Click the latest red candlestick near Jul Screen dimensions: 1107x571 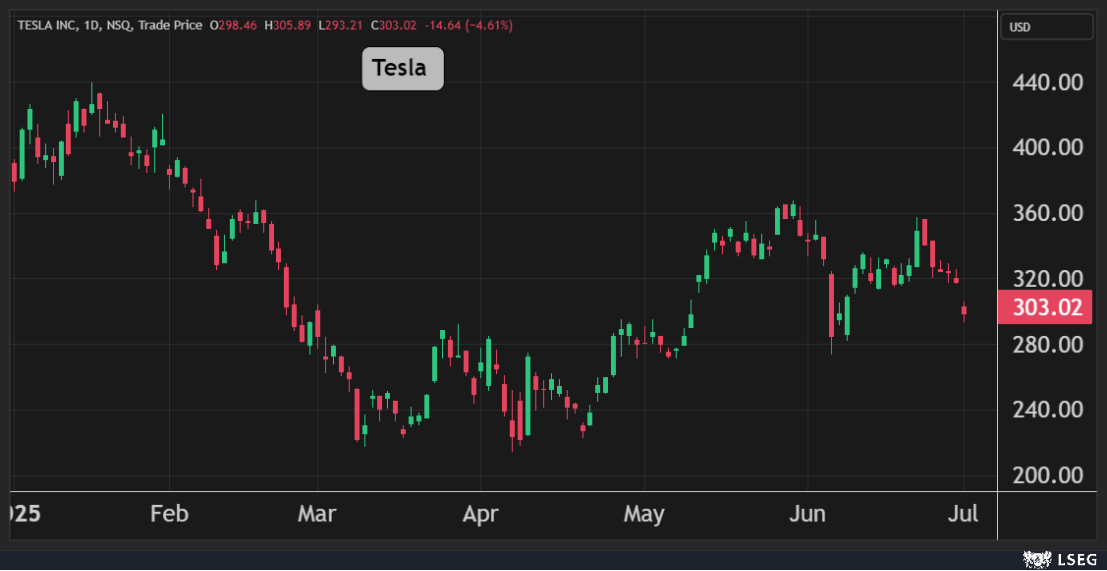[964, 311]
